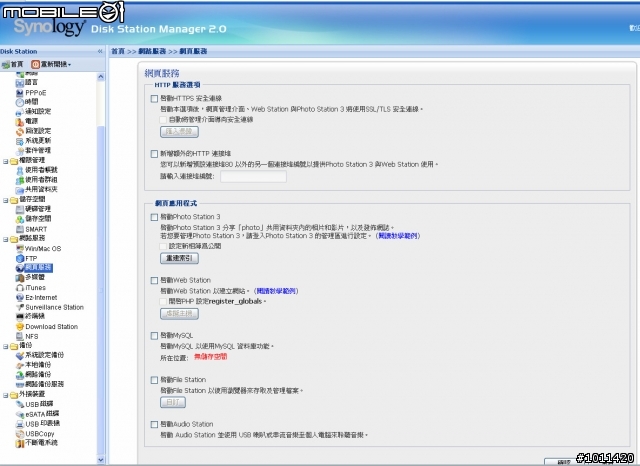Open the Download Station item
The height and width of the screenshot is (466, 640).
pyautogui.click(x=47, y=326)
